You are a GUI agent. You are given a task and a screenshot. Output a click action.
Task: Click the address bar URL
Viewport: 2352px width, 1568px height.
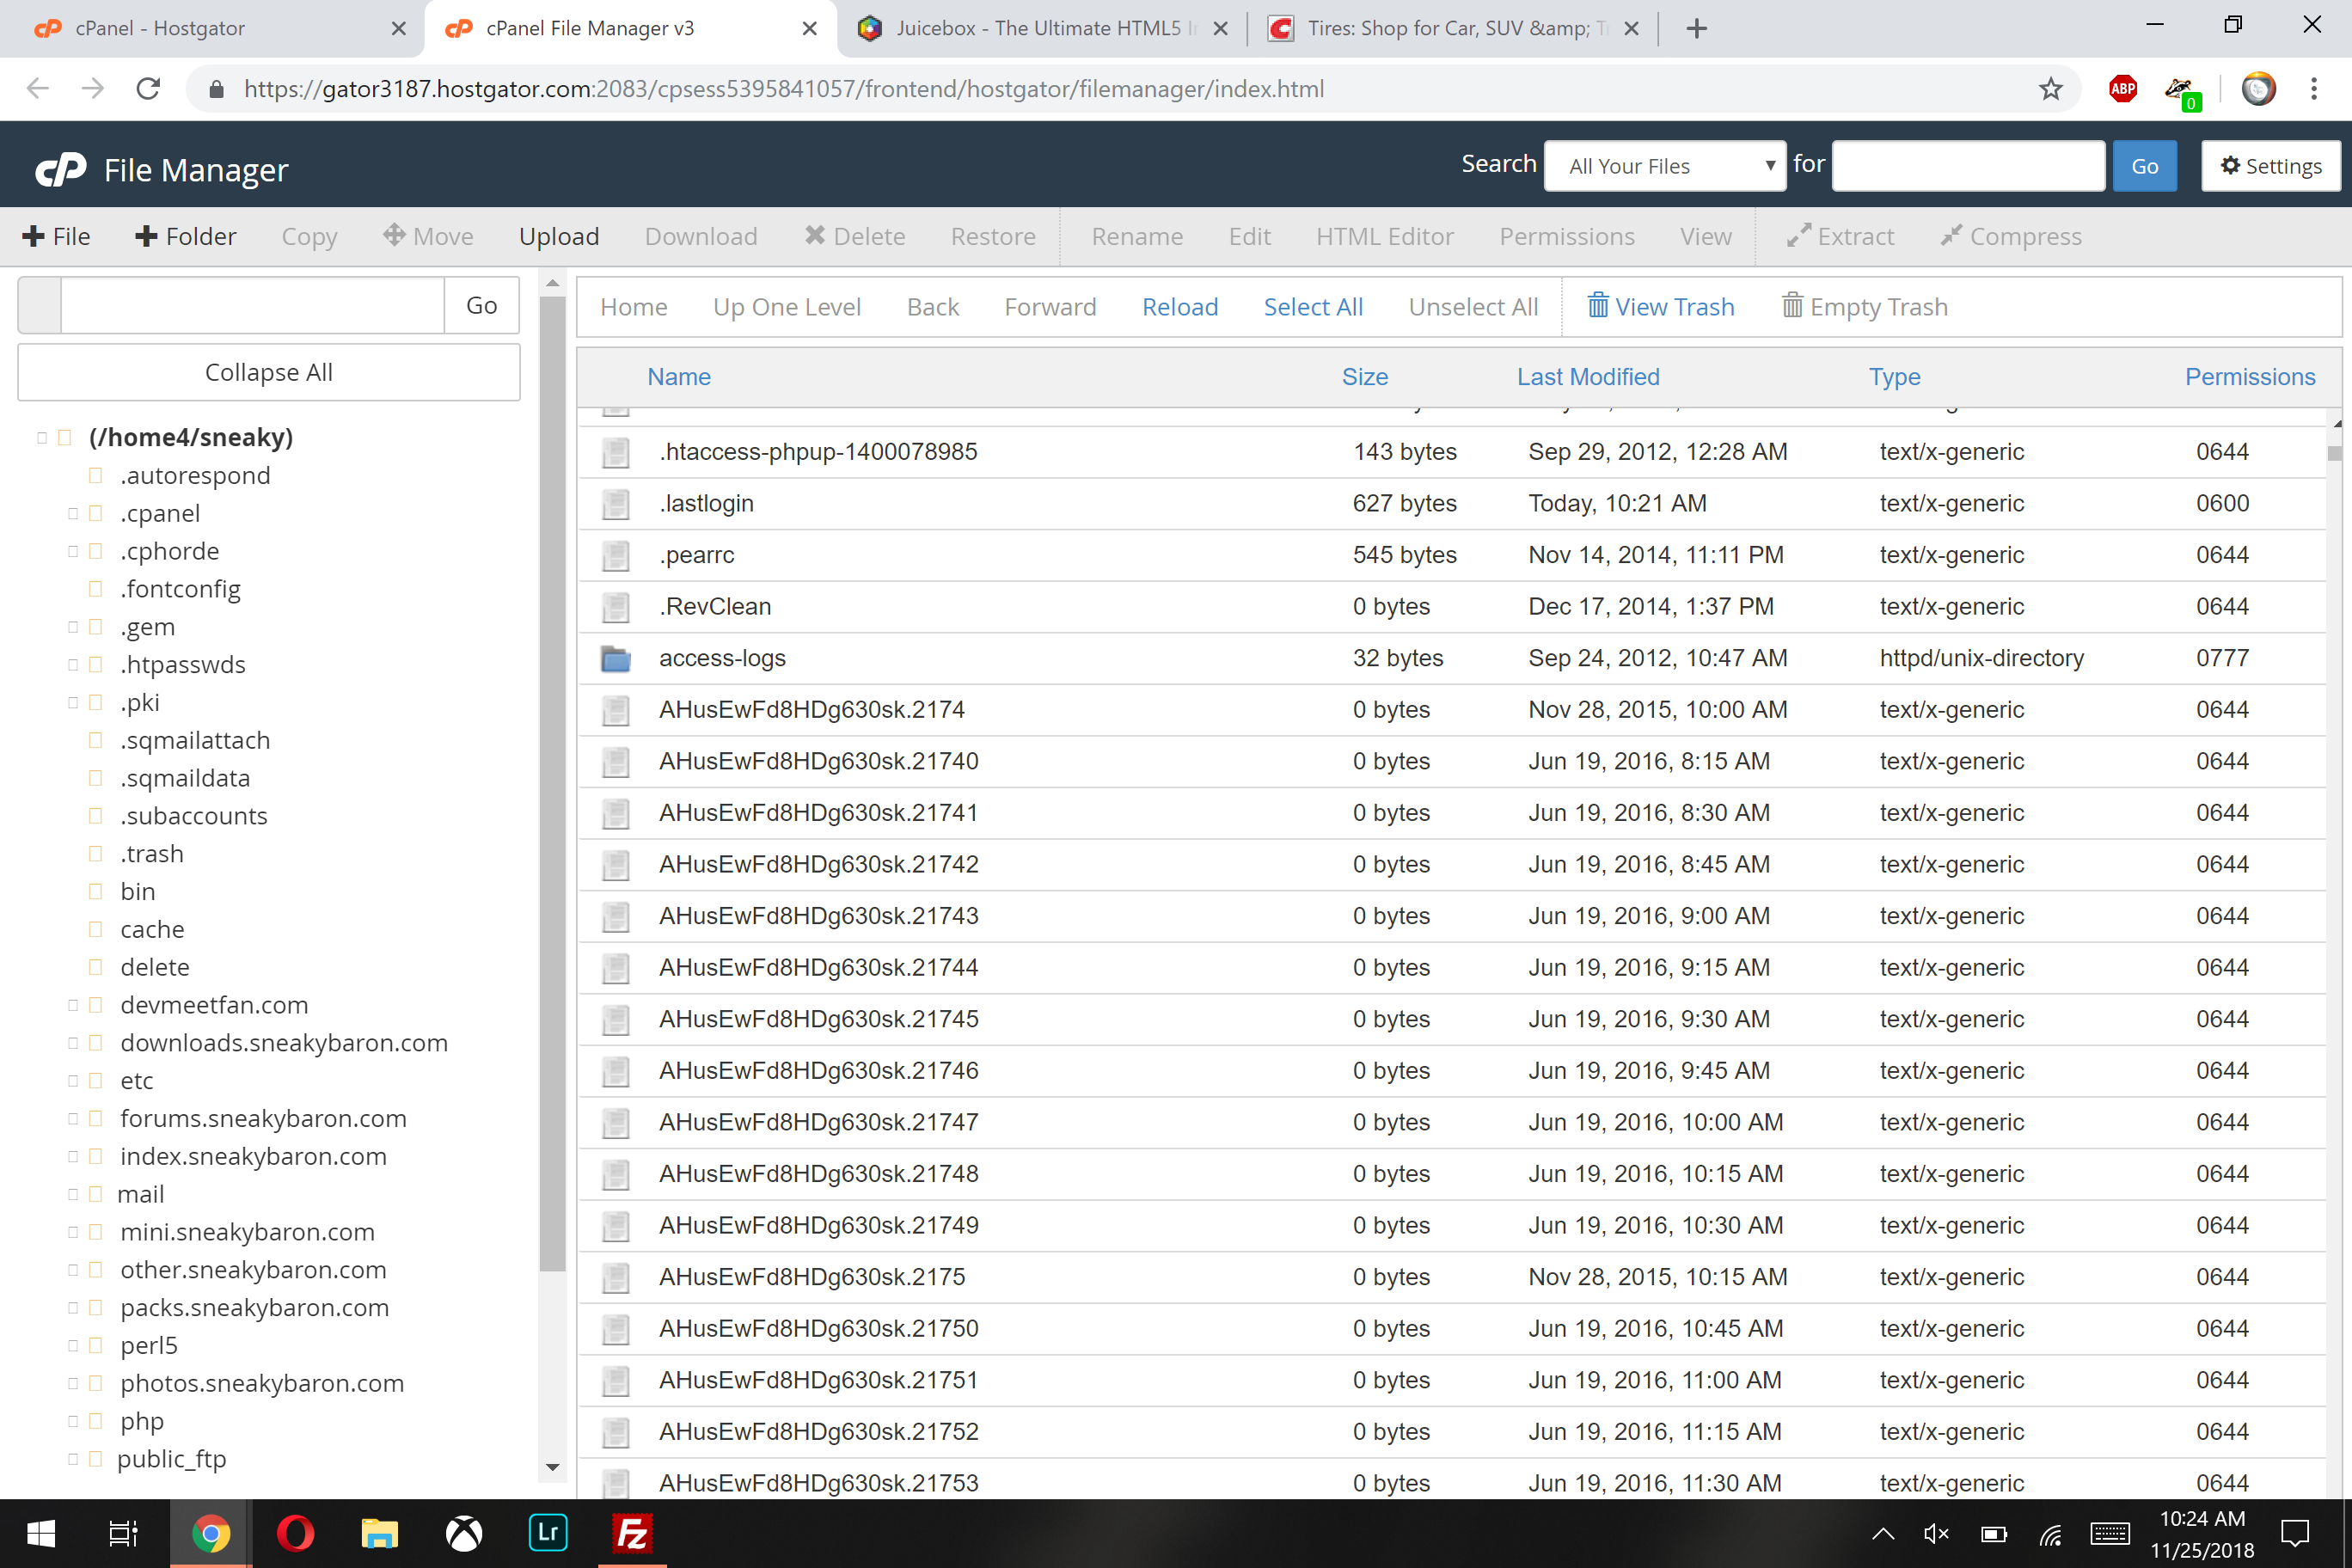pyautogui.click(x=784, y=89)
